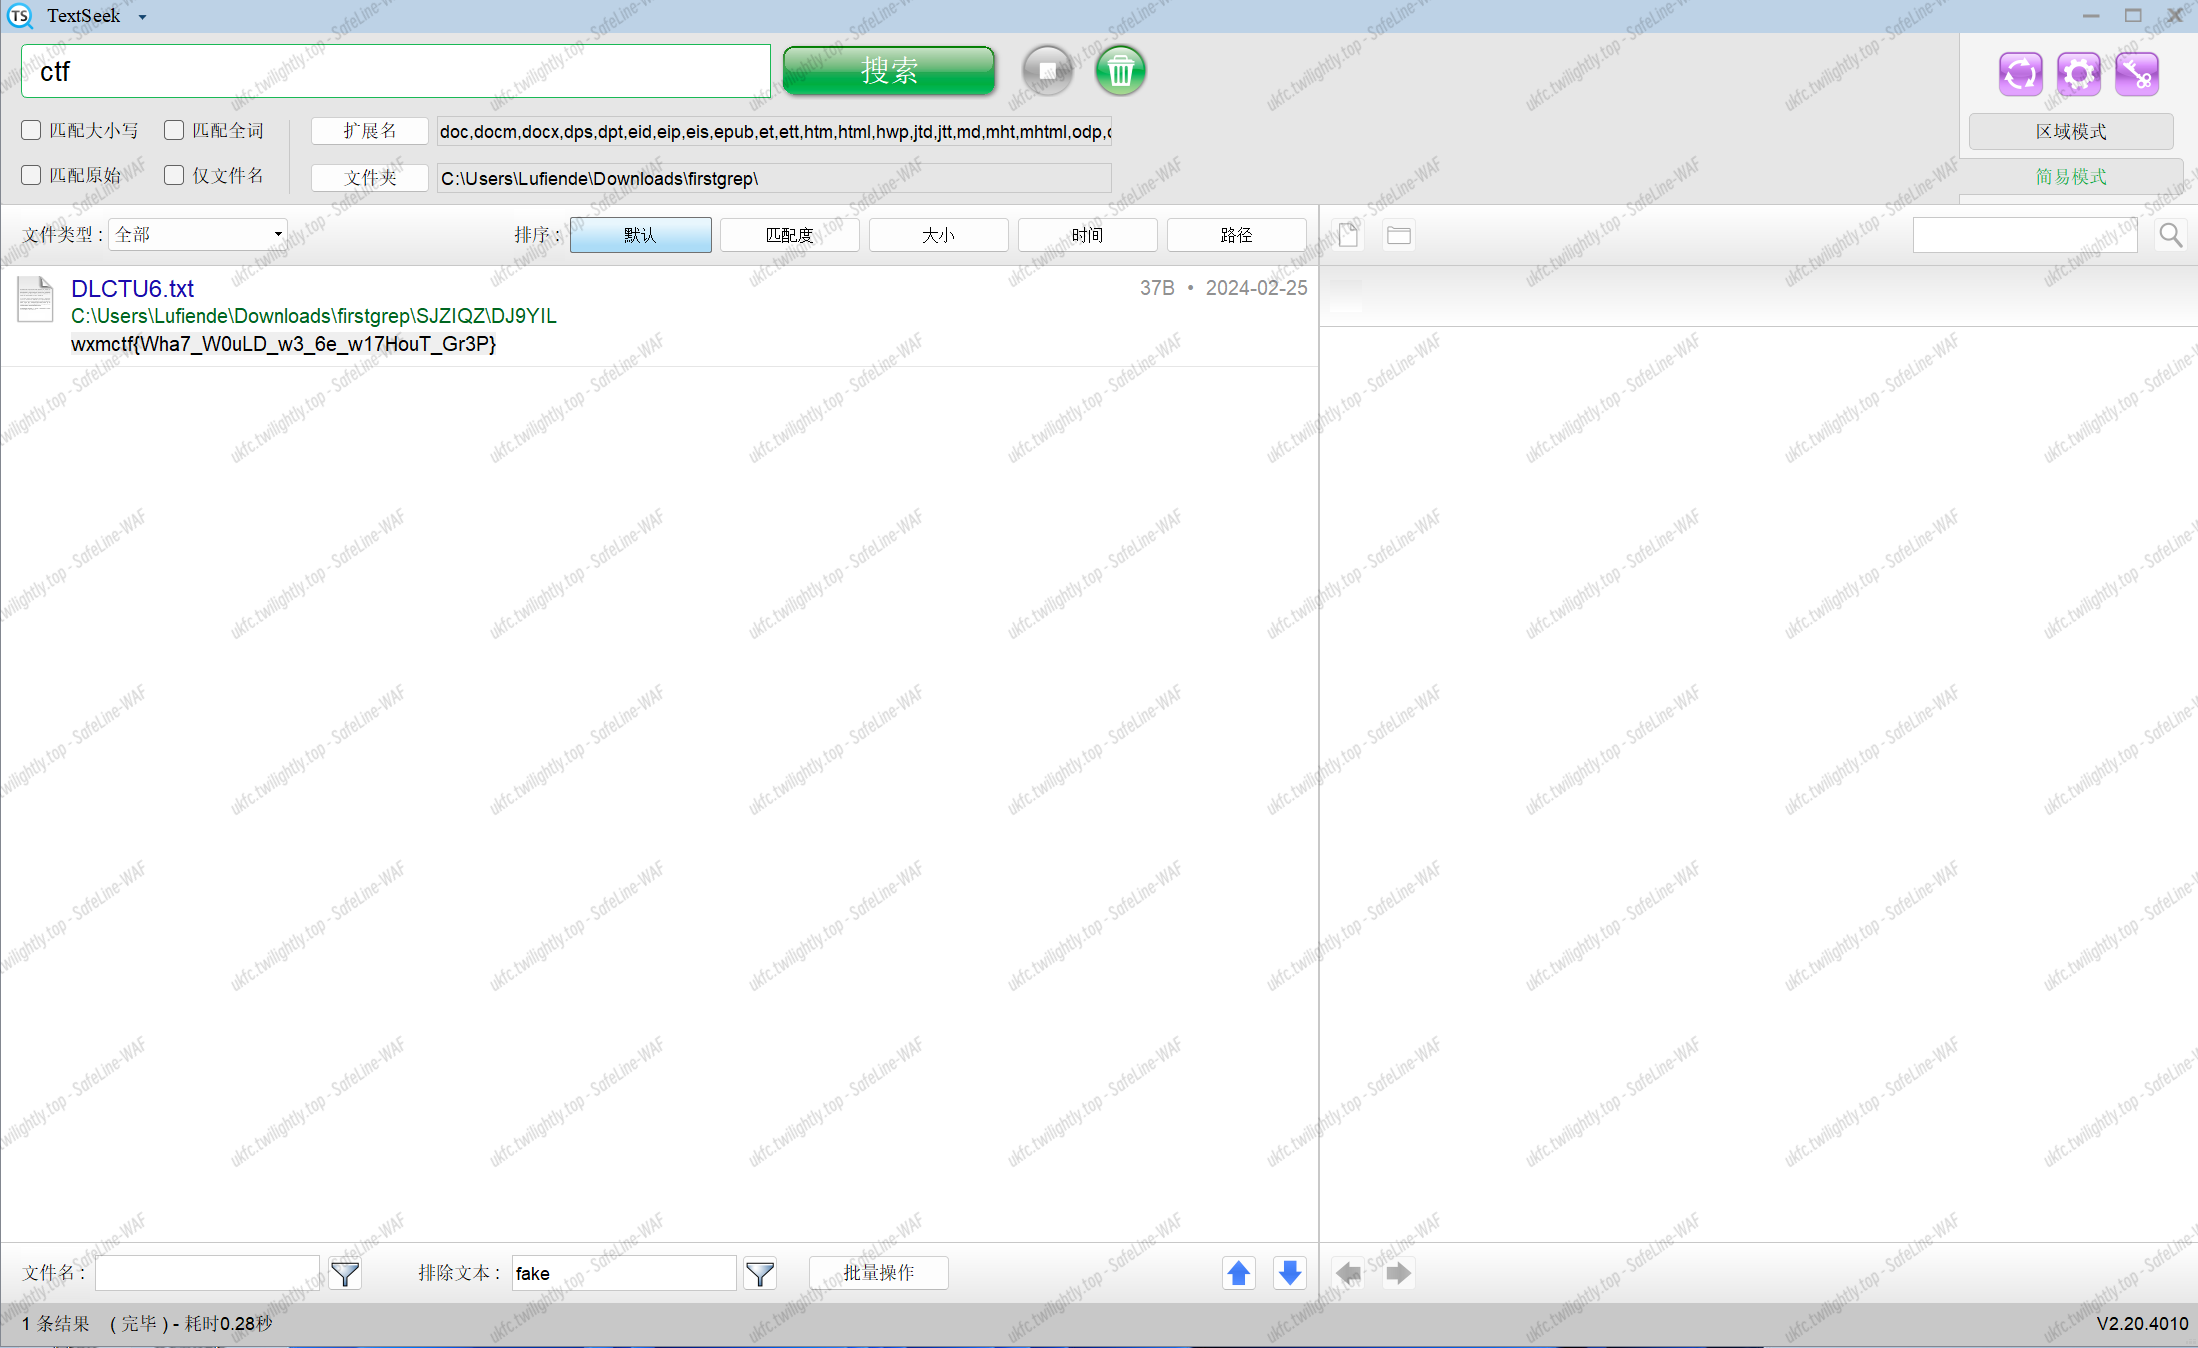Sort results by 时间 tab
This screenshot has width=2198, height=1348.
(x=1087, y=235)
